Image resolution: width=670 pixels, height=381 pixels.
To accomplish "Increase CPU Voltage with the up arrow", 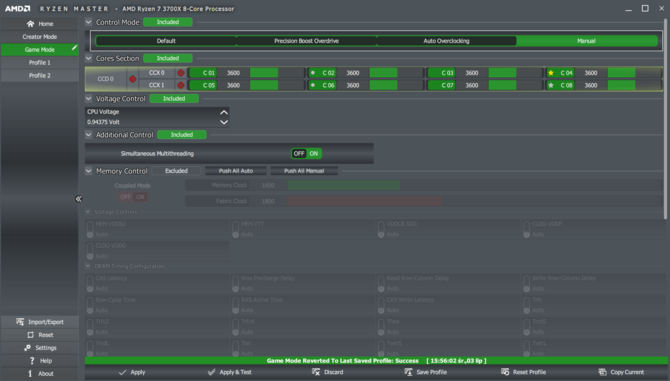I will click(223, 112).
